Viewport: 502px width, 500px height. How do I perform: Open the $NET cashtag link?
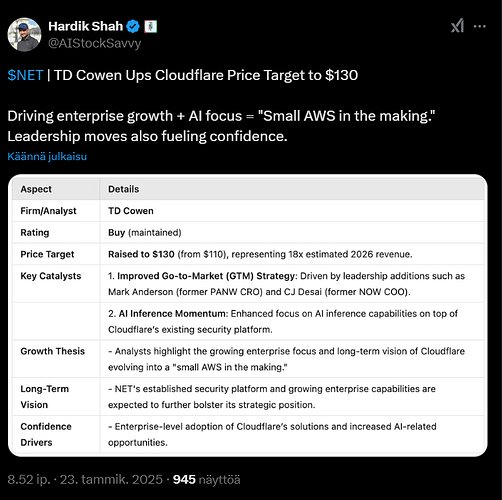tap(25, 75)
